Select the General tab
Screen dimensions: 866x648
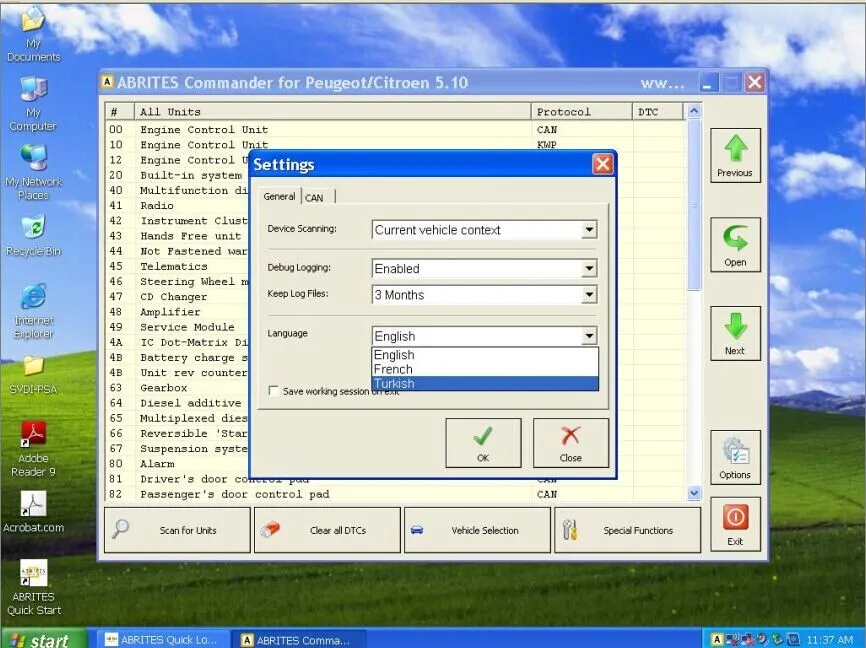pos(278,196)
